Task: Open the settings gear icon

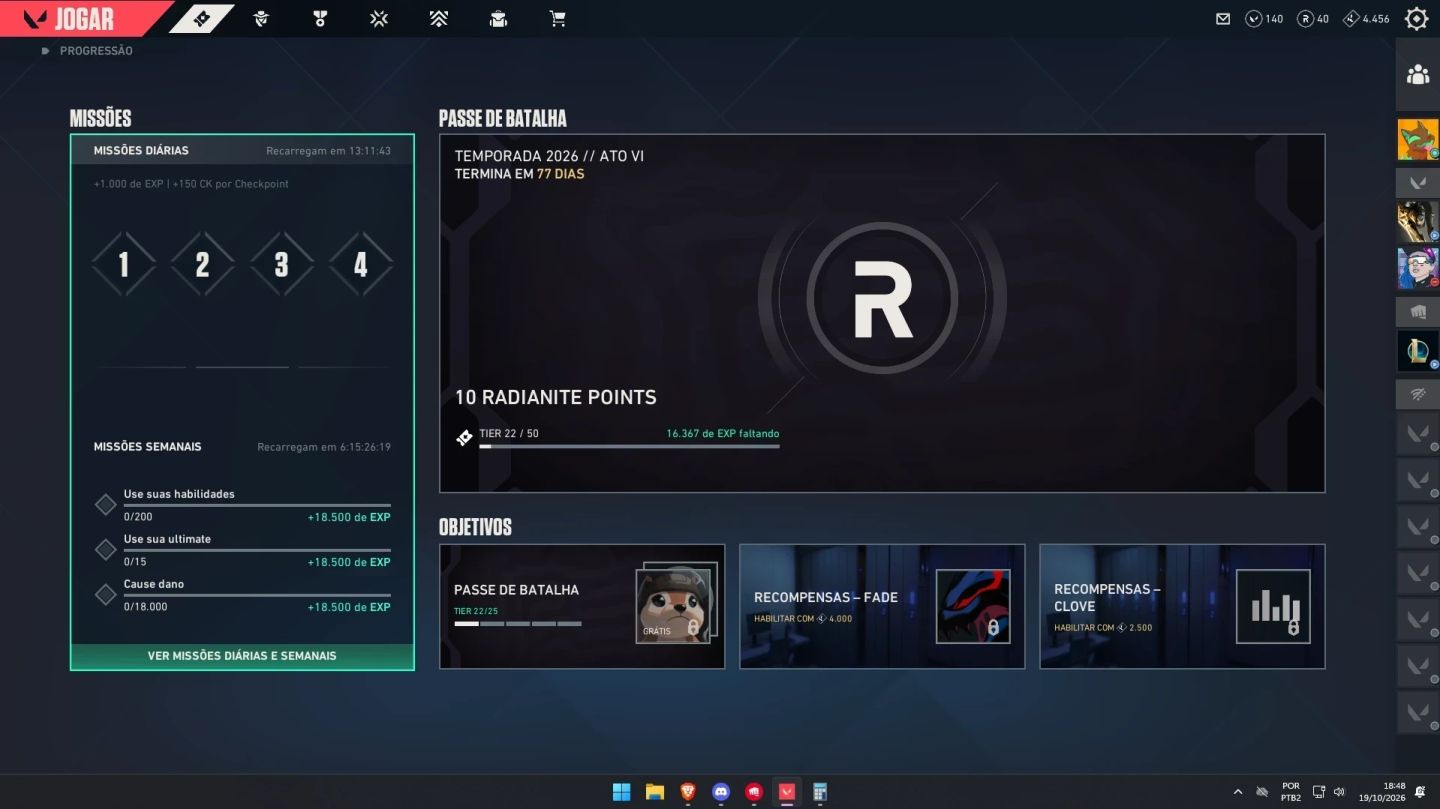Action: pyautogui.click(x=1417, y=18)
